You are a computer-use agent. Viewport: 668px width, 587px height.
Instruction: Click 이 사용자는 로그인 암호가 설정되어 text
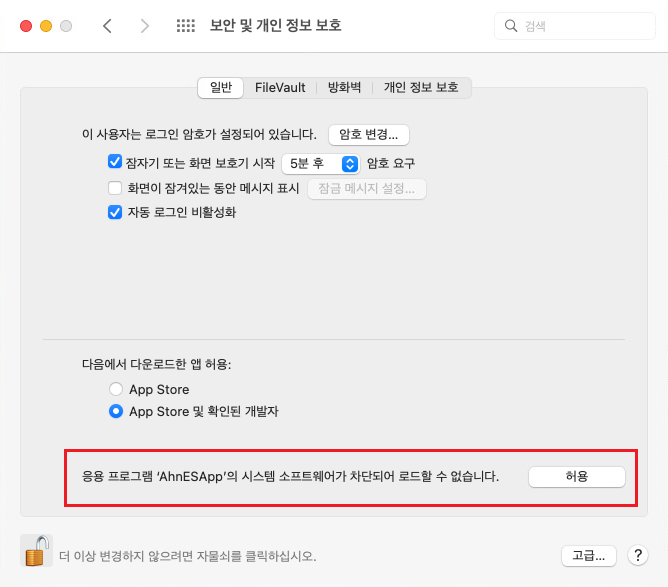(x=199, y=135)
